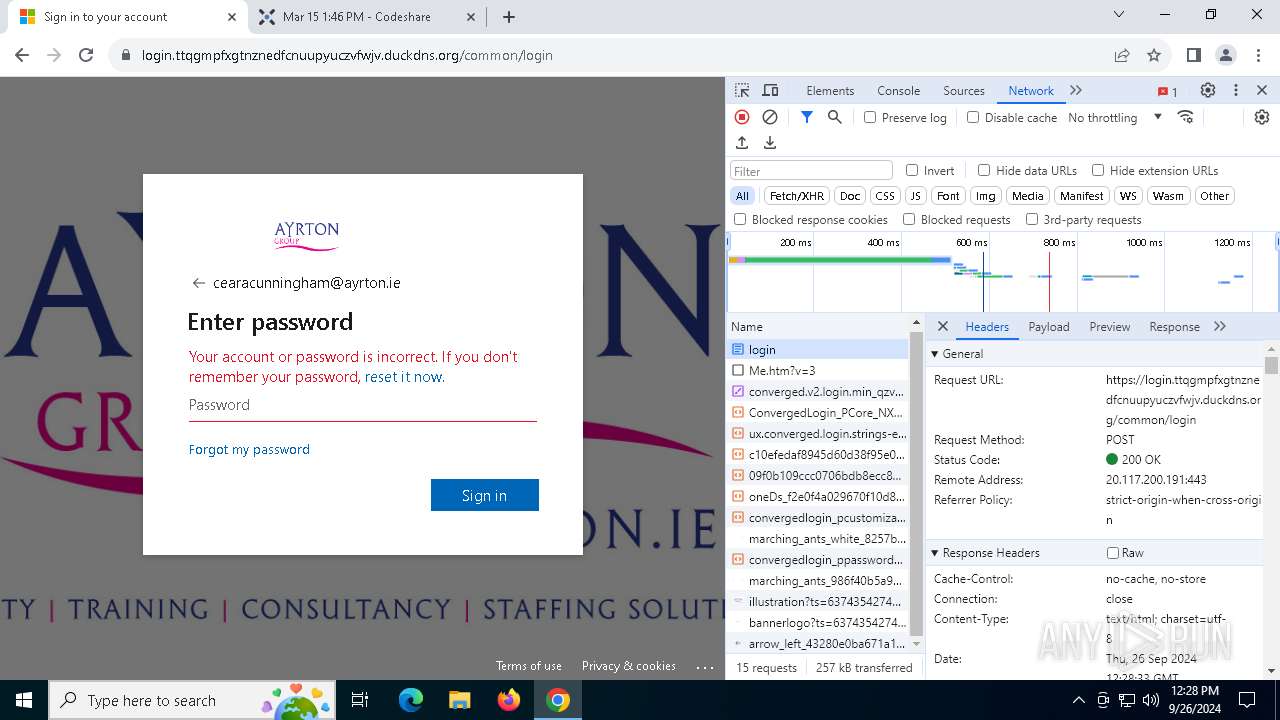Select the inspect element picker icon
Viewport: 1280px width, 720px height.
click(x=742, y=91)
